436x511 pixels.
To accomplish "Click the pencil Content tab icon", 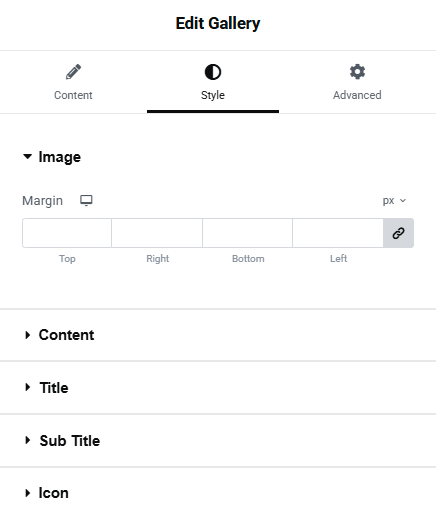I will 73,72.
